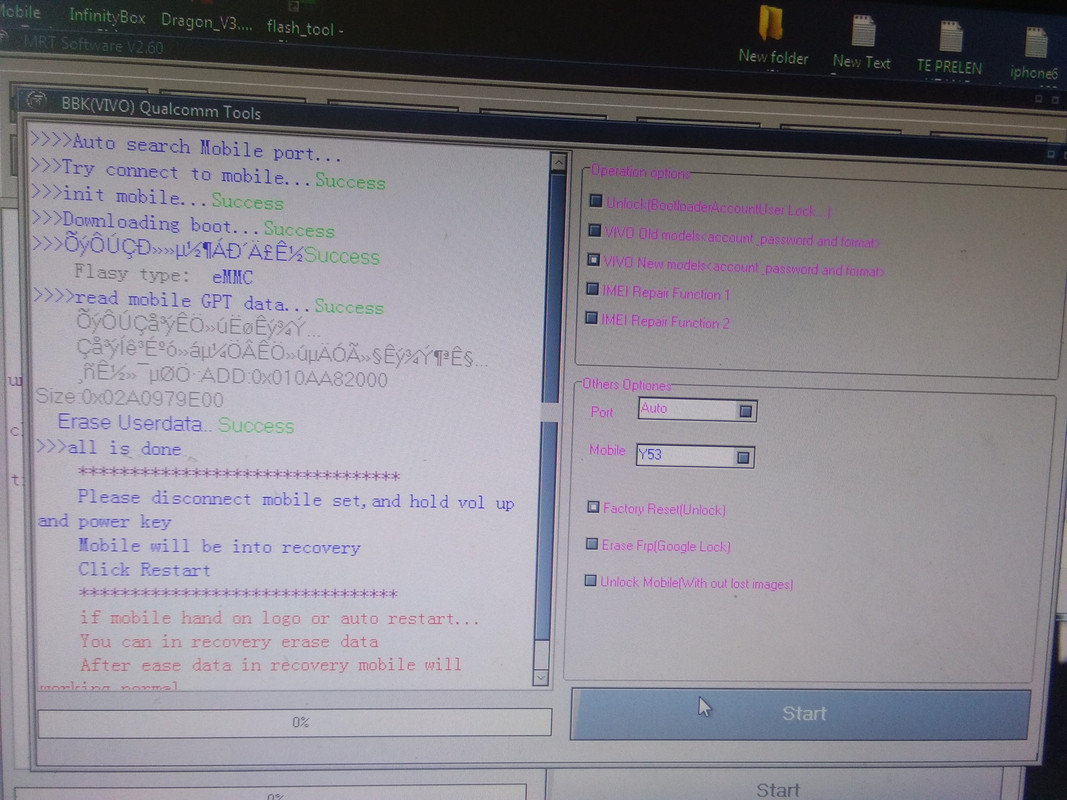Click log scrollbar up arrow
This screenshot has width=1067, height=800.
point(558,162)
